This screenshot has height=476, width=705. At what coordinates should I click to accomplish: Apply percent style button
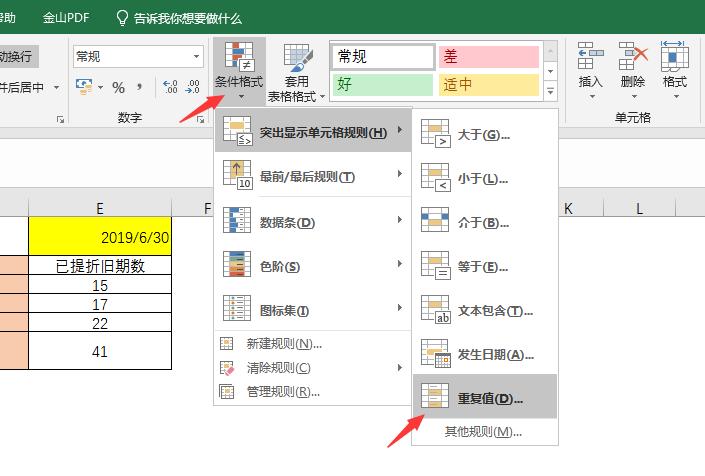click(118, 87)
